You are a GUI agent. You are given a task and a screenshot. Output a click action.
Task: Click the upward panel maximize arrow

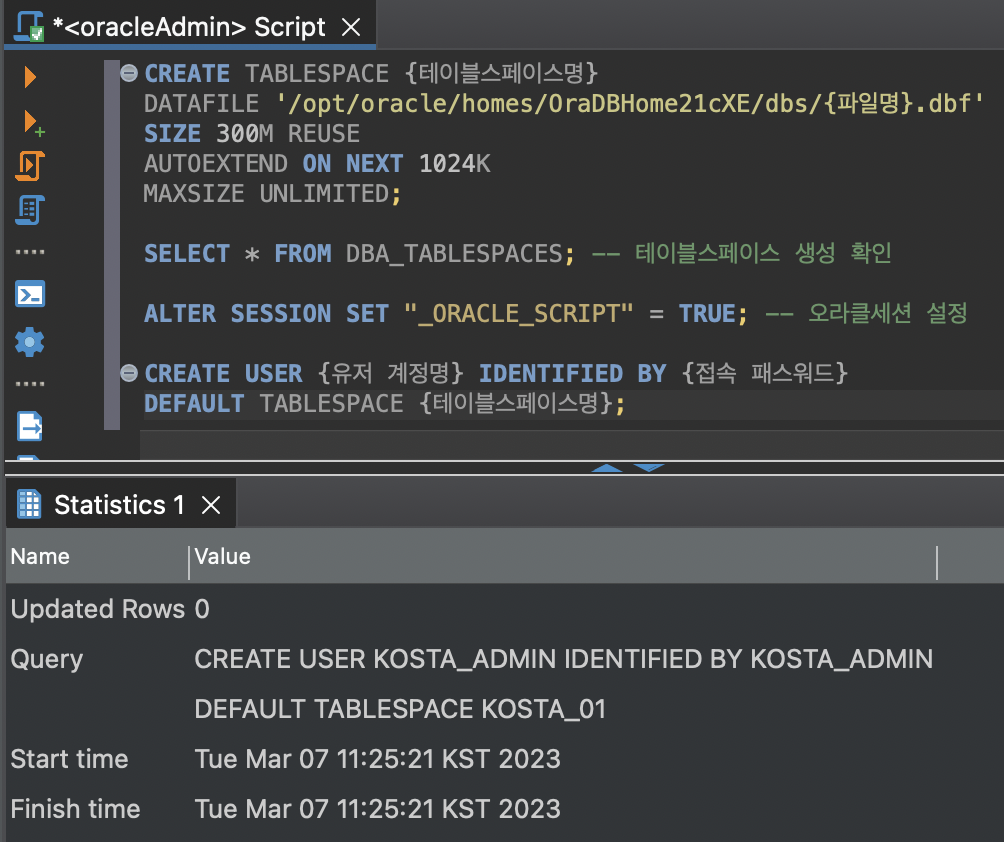click(x=607, y=468)
